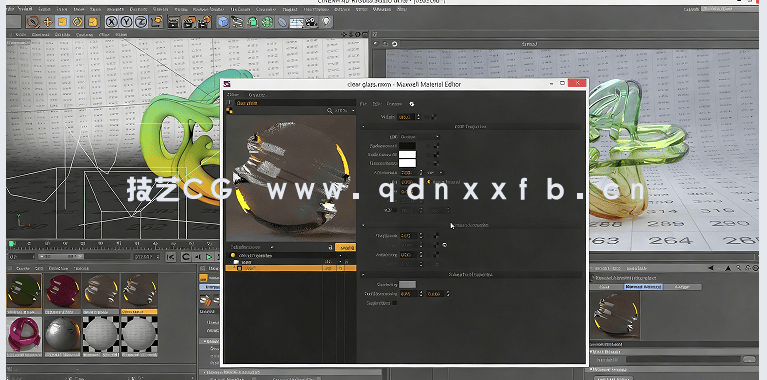
Task: Open the Attenuation unit dropdown
Action: [x=435, y=173]
